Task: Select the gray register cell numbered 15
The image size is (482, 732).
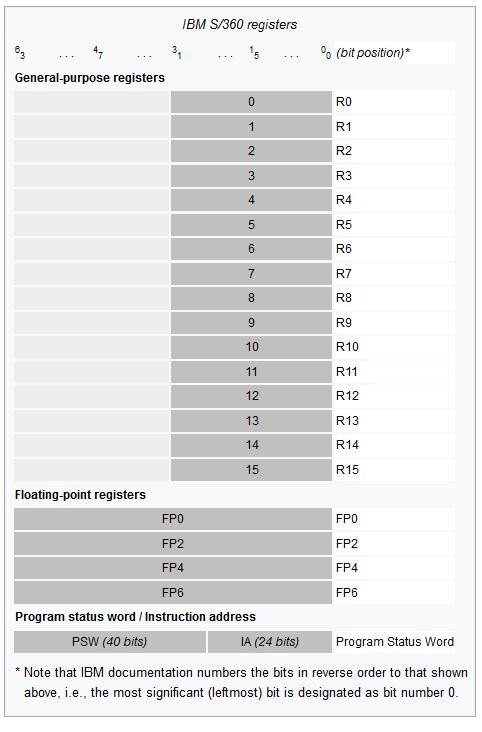Action: coord(251,470)
